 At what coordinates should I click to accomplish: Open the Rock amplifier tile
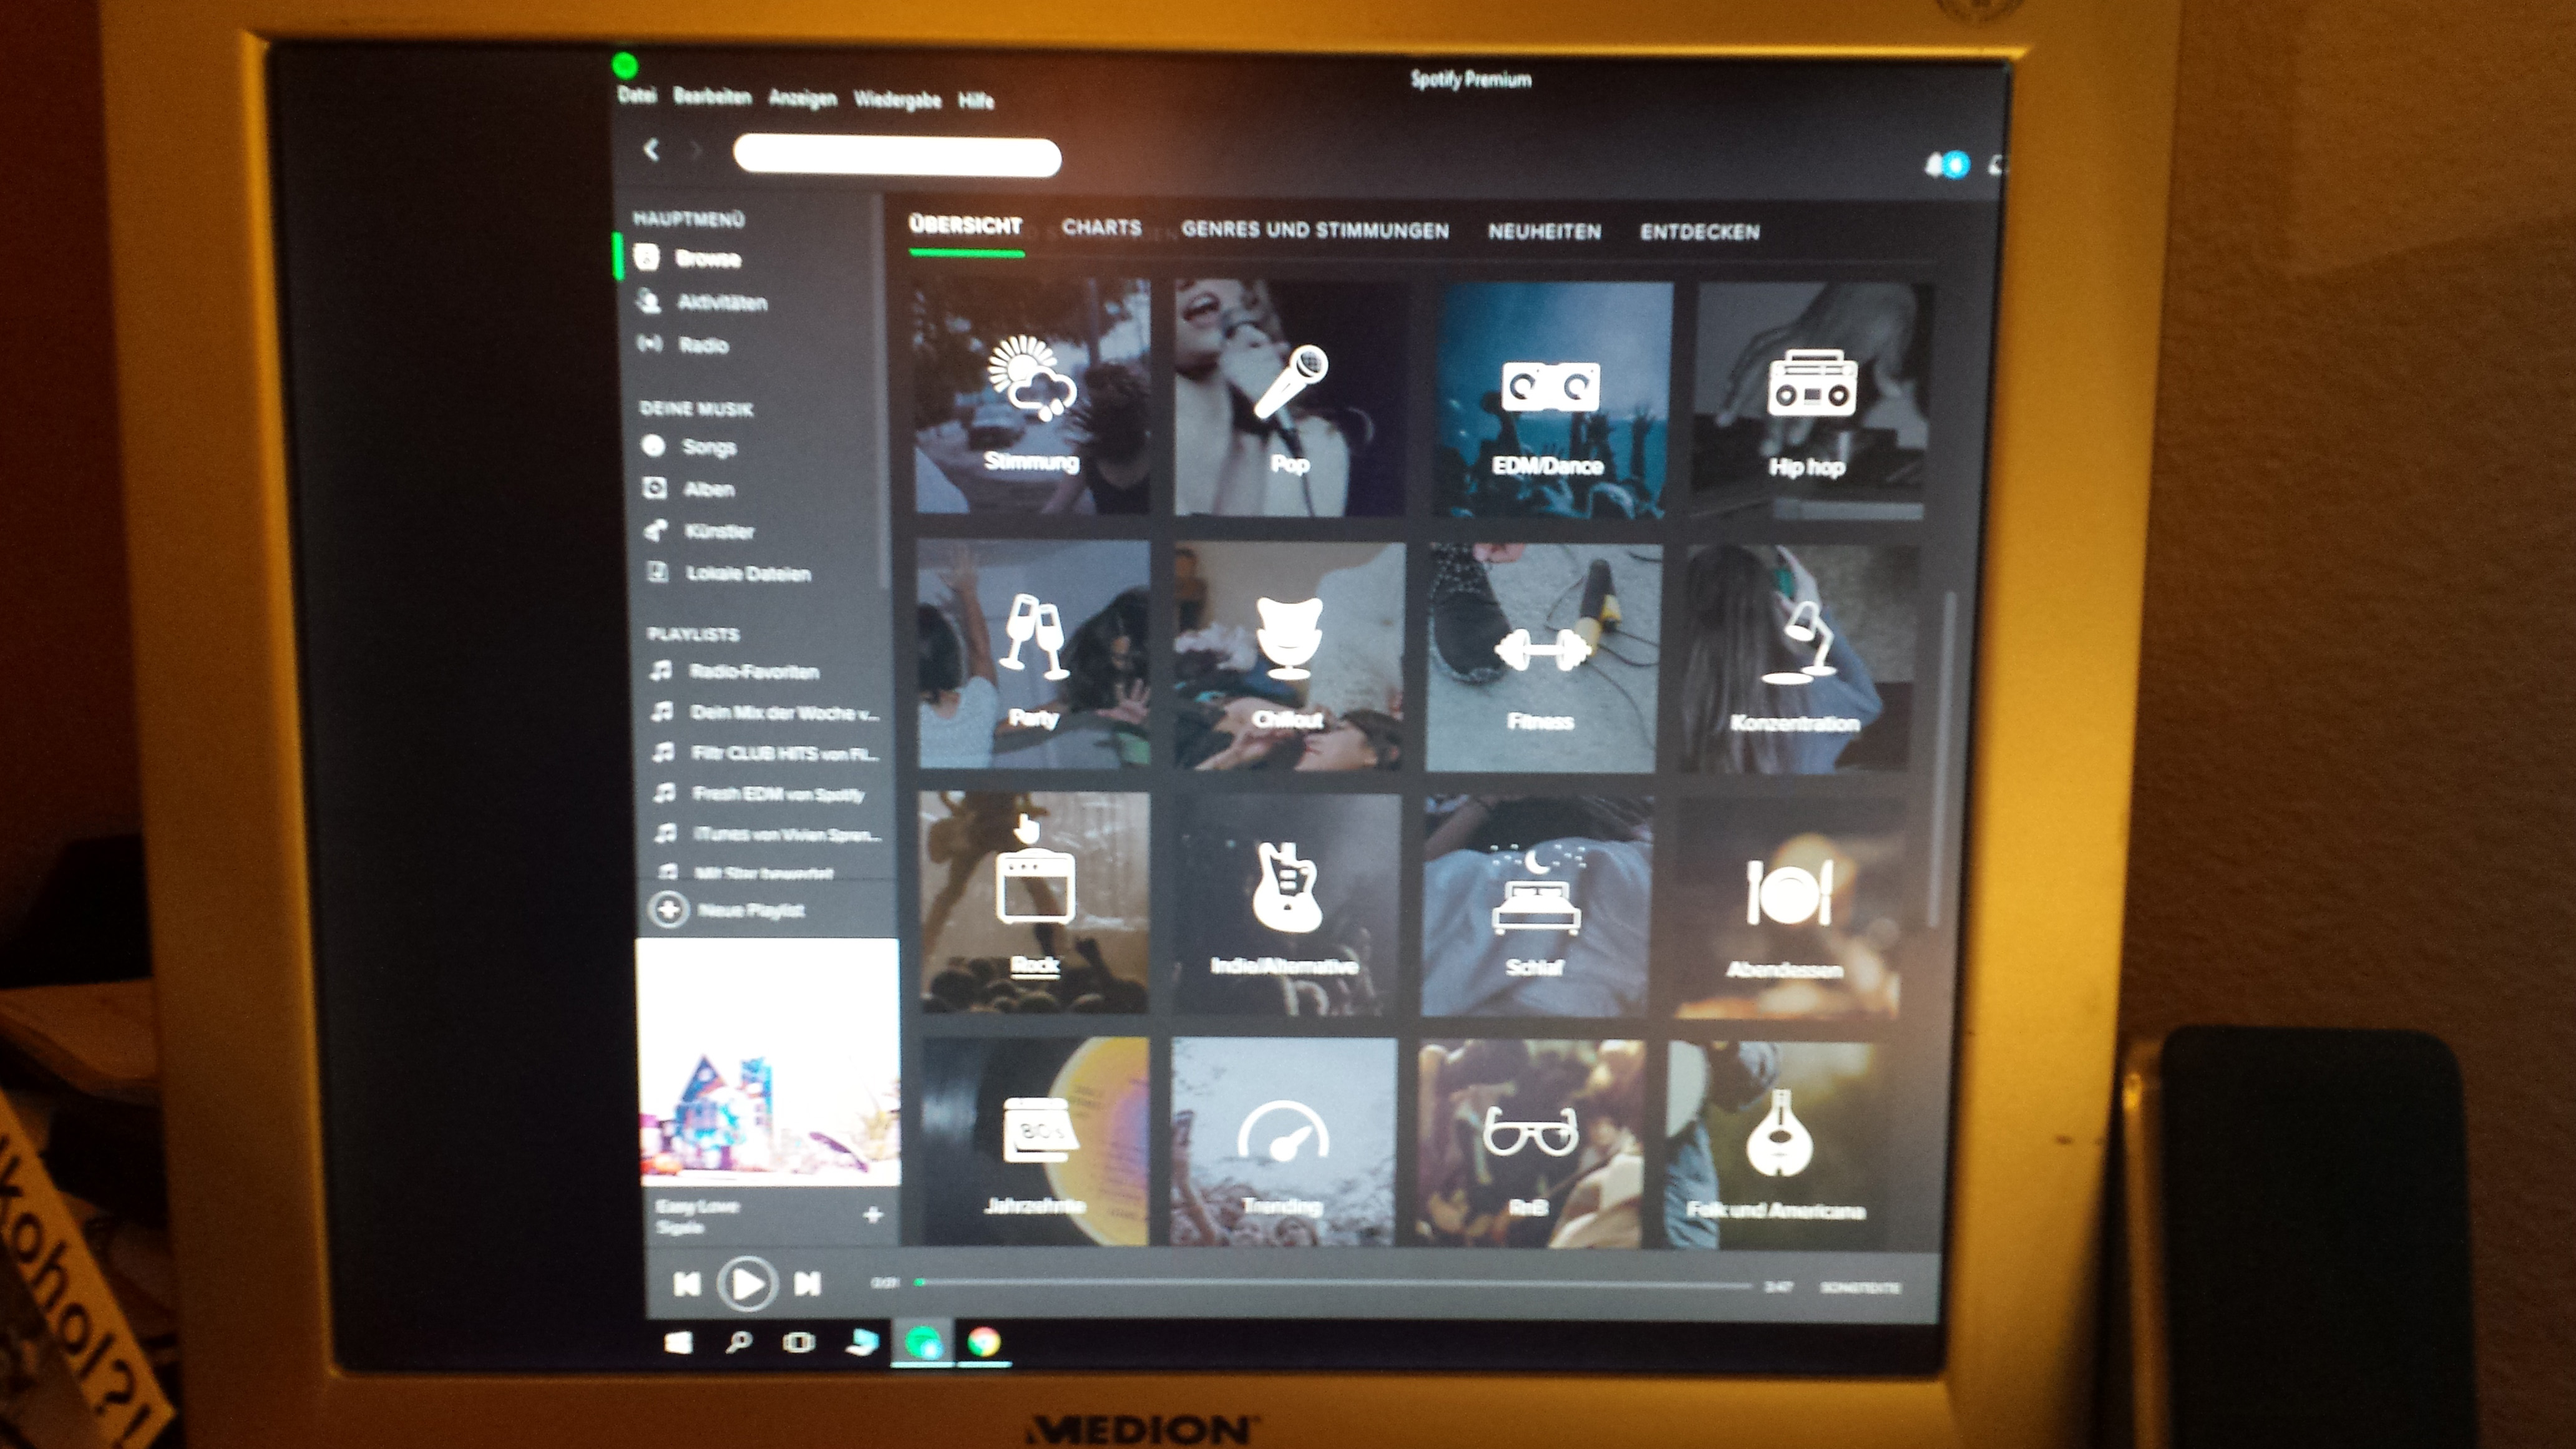click(x=1036, y=902)
